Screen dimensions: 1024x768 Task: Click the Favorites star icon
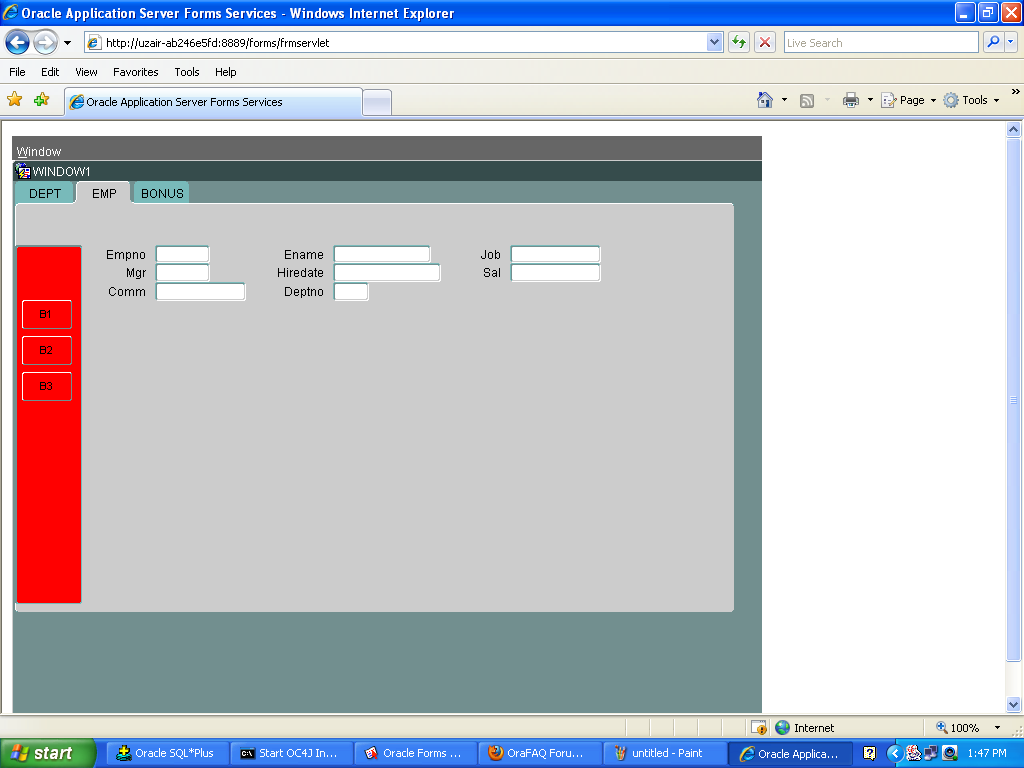[15, 100]
